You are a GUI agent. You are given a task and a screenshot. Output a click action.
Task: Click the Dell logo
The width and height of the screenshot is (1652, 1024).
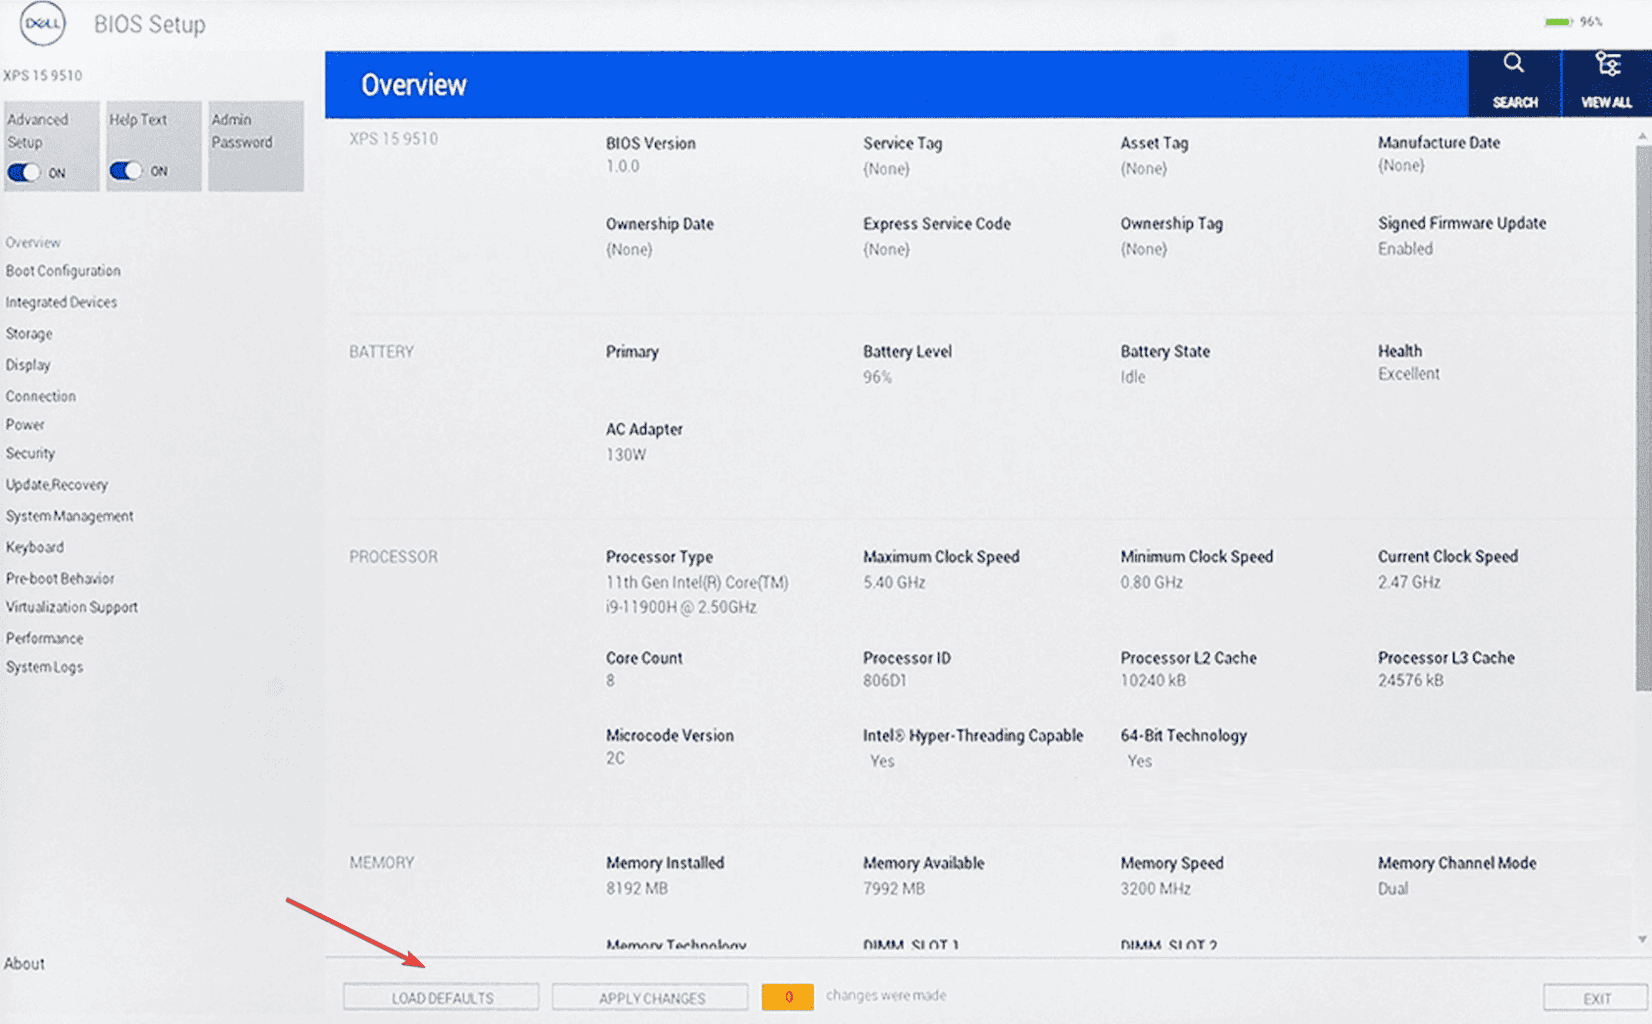[x=42, y=24]
